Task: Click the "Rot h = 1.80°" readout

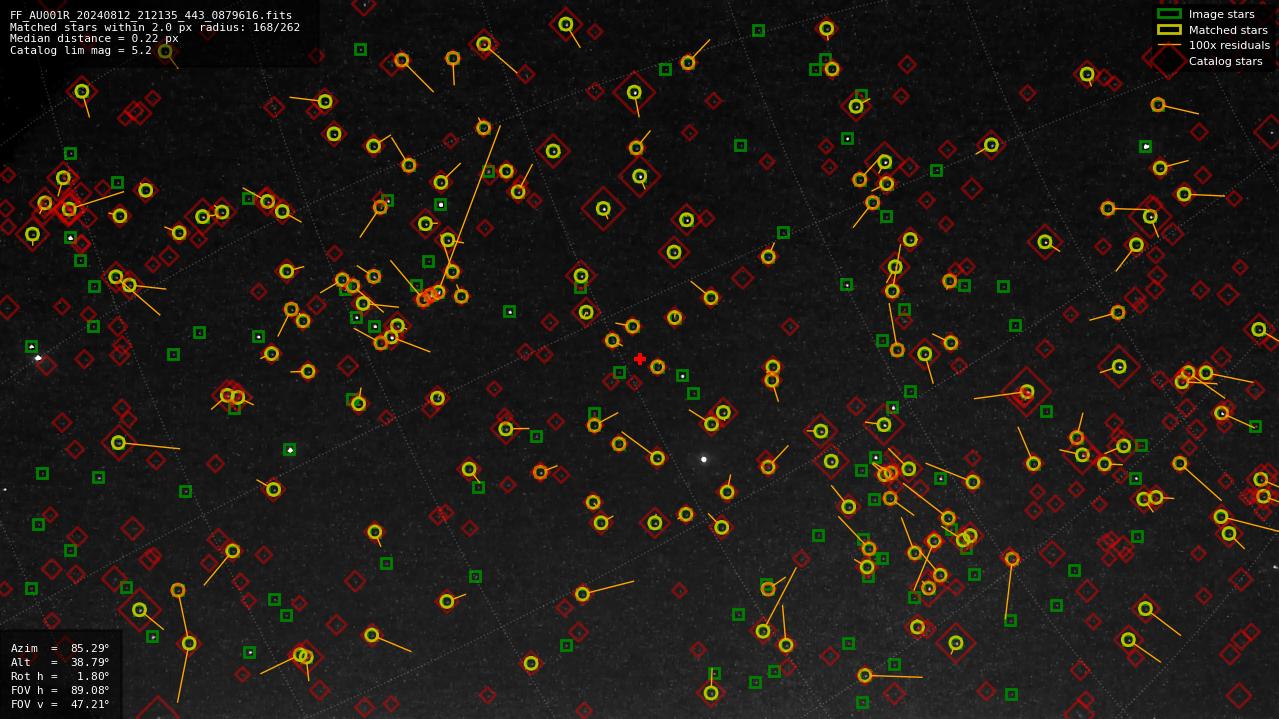Action: [60, 676]
